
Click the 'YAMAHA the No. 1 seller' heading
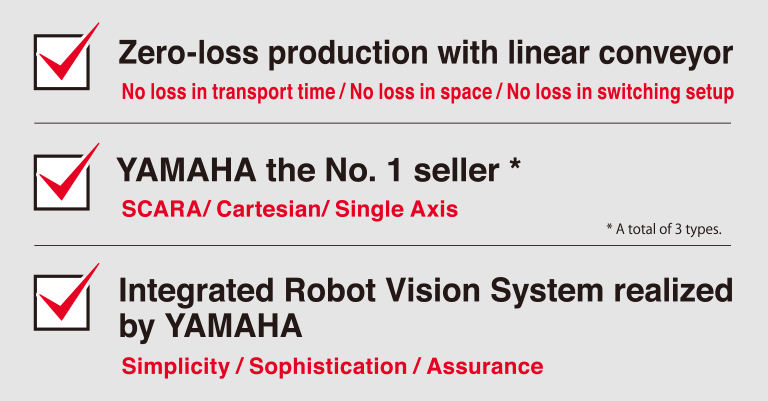308,170
